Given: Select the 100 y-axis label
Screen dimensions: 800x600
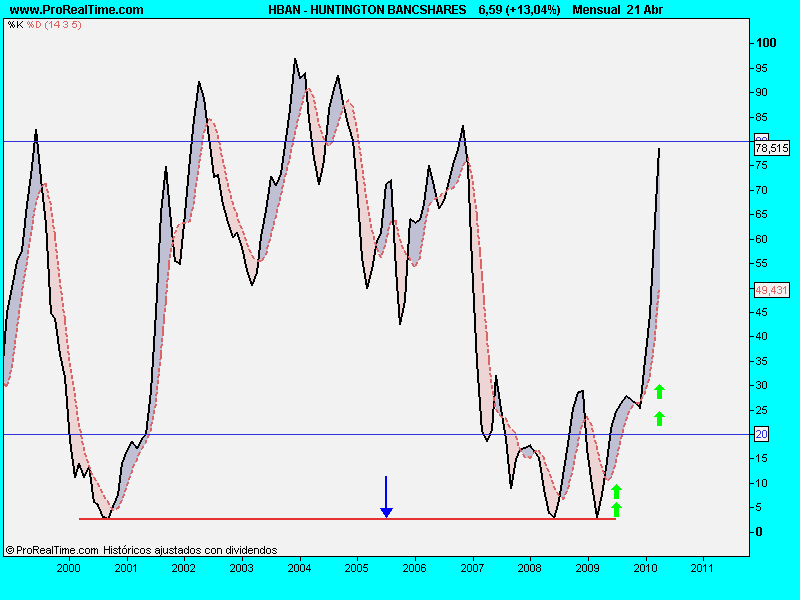Looking at the screenshot, I should (766, 43).
